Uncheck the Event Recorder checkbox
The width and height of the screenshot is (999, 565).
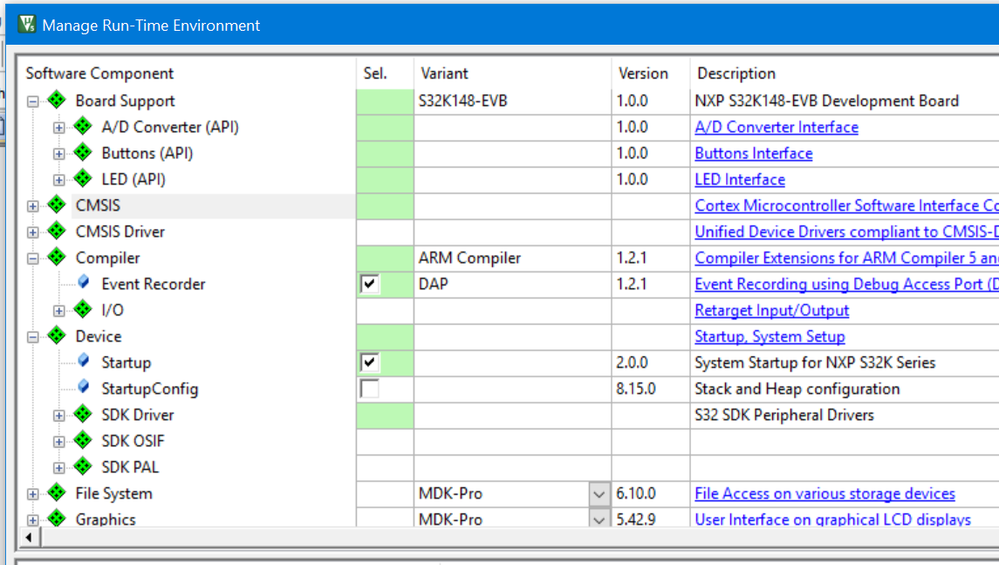point(370,284)
